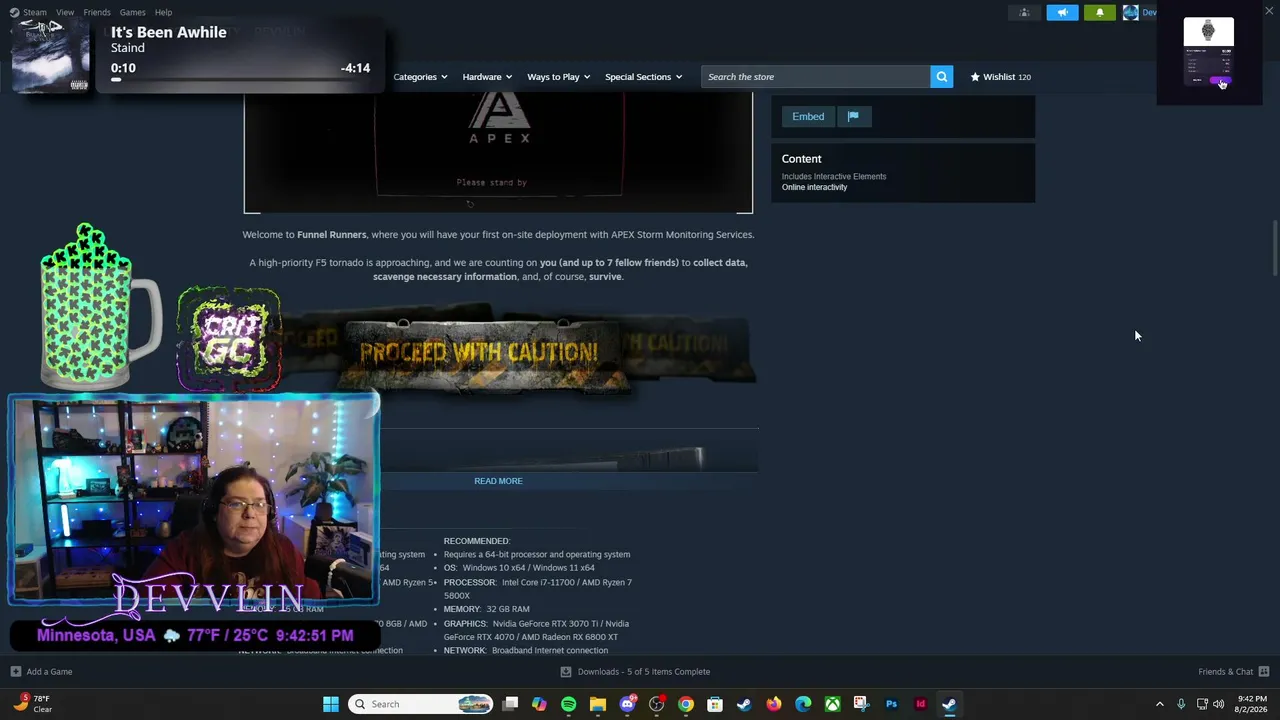Open Microsoft Store from the taskbar

tap(715, 704)
